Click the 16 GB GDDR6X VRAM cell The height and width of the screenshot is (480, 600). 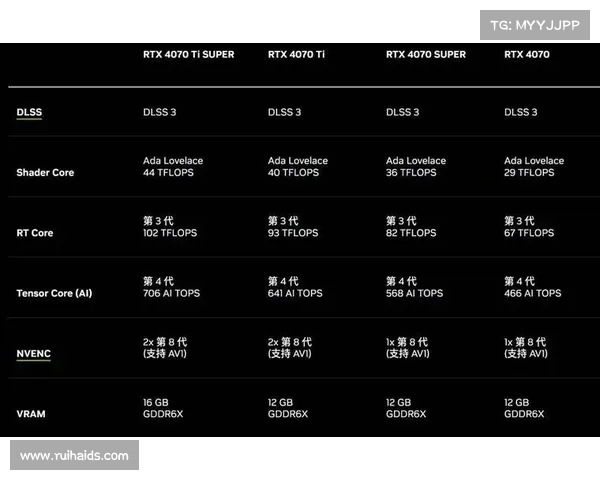[163, 407]
